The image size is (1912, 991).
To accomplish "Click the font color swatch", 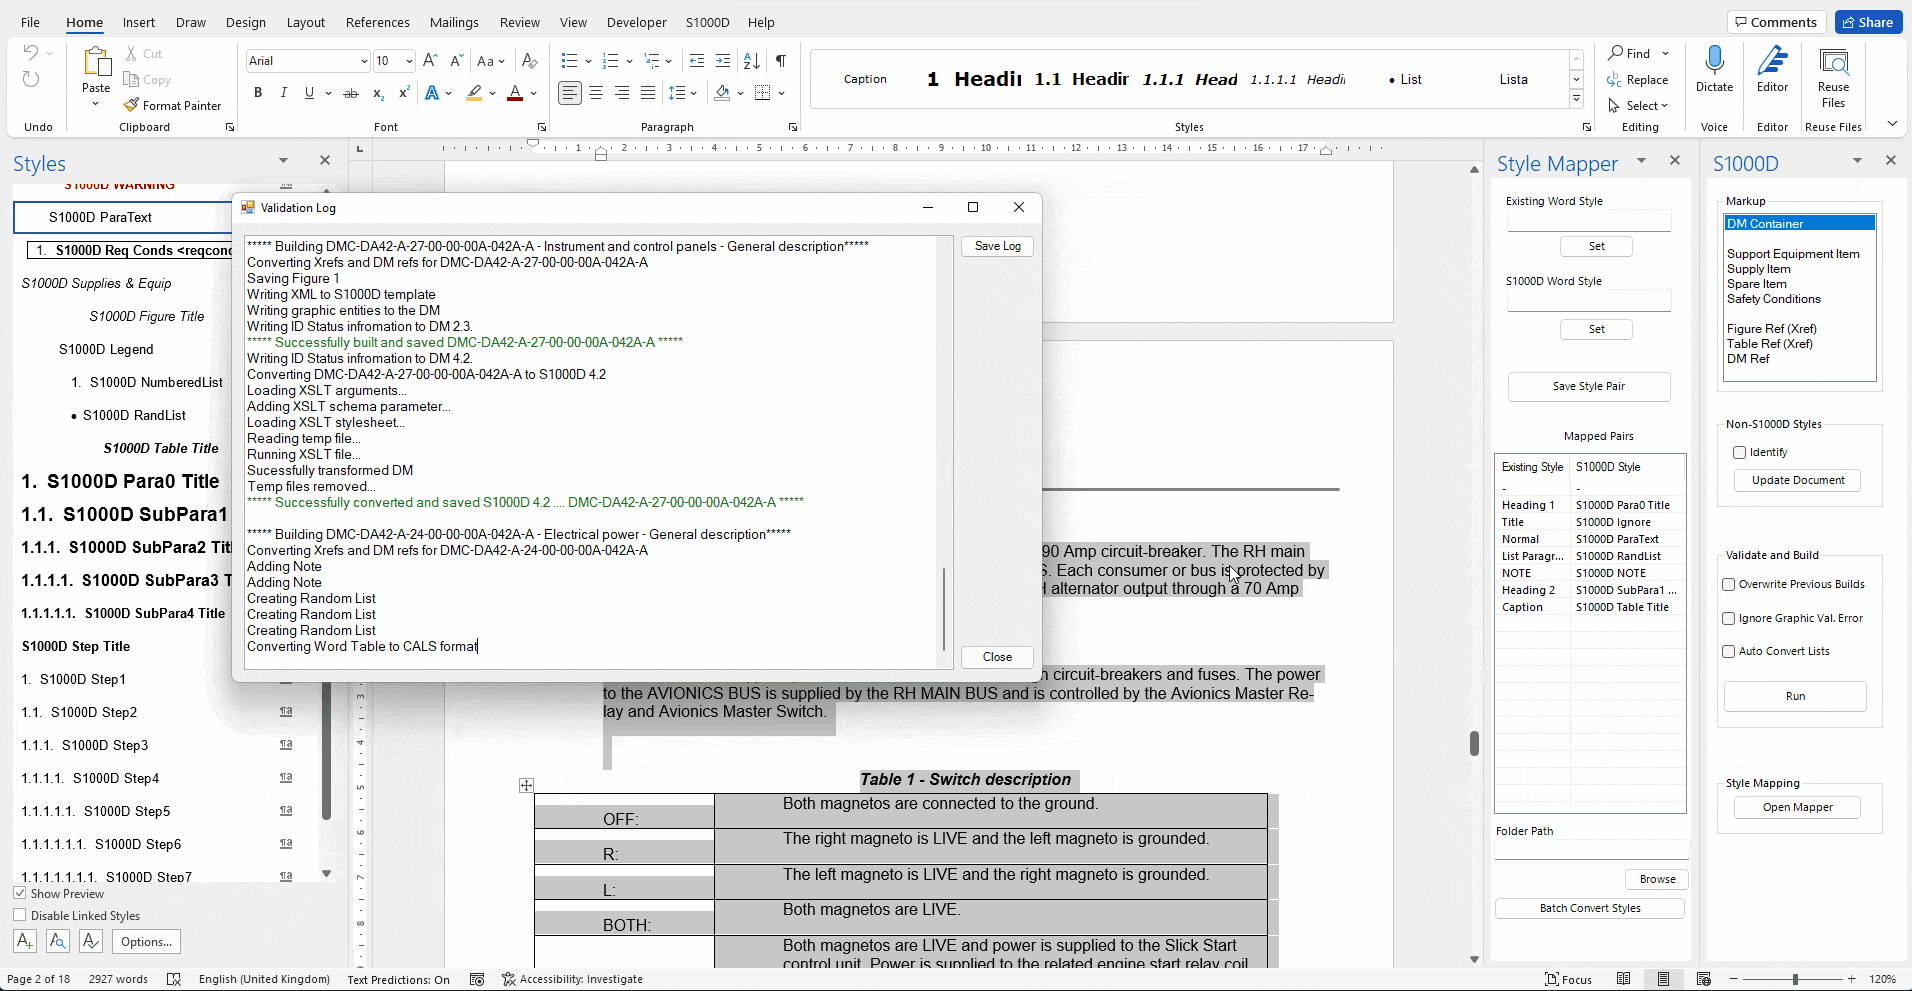I will click(x=515, y=93).
